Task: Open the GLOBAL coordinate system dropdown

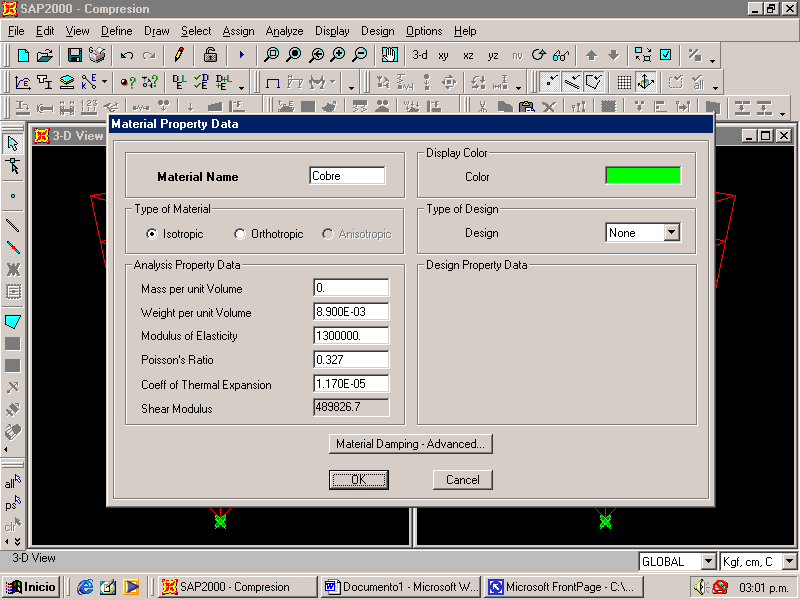Action: coord(708,562)
